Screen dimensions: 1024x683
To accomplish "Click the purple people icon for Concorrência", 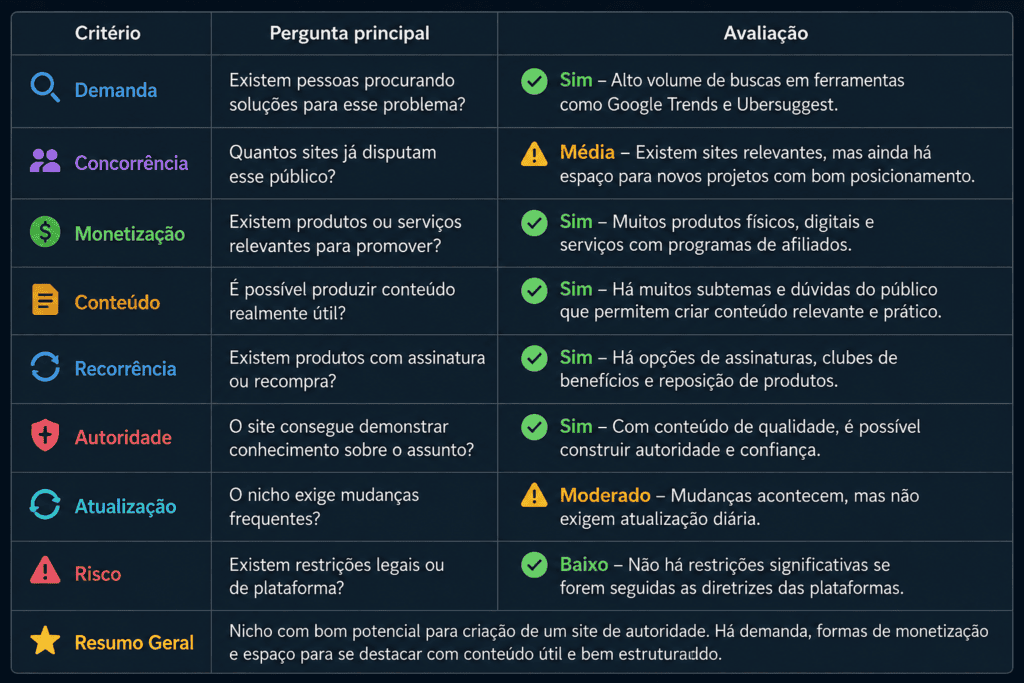I will coord(45,161).
